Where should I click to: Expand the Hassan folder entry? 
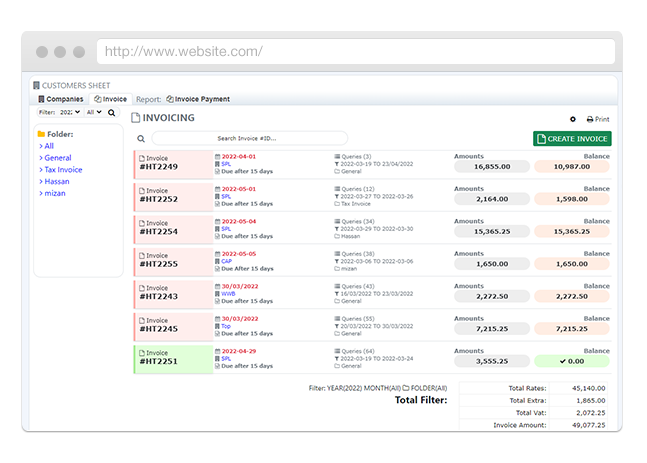[x=56, y=181]
